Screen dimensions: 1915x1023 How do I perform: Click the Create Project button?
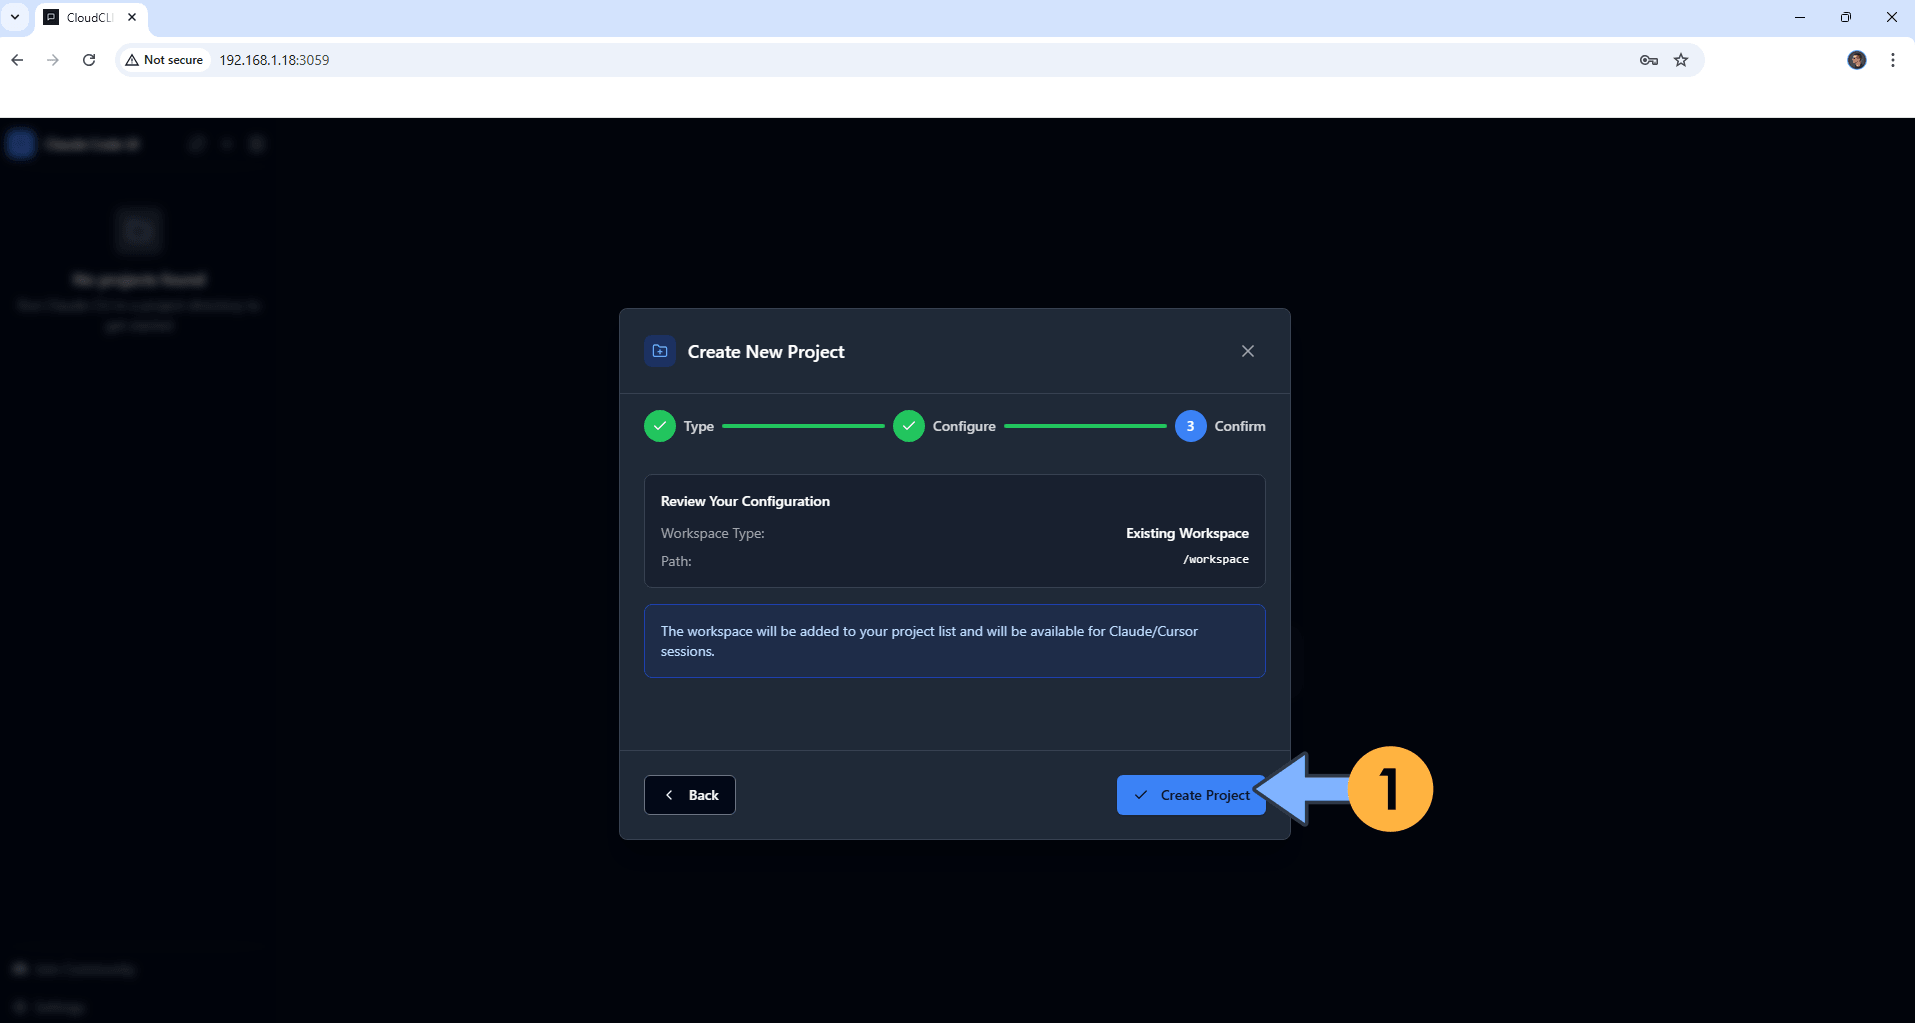(x=1190, y=794)
